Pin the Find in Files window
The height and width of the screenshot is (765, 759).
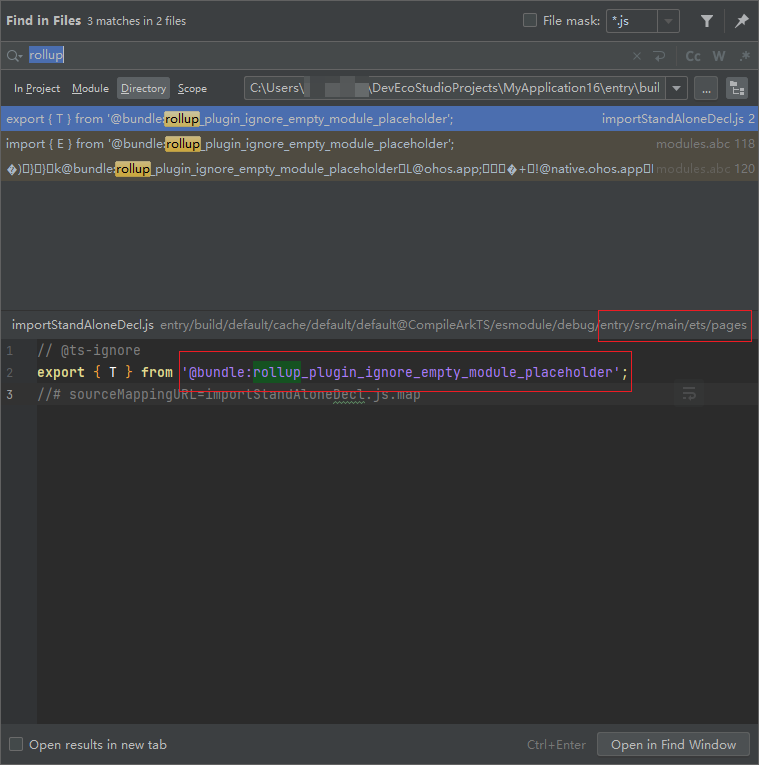click(x=741, y=21)
